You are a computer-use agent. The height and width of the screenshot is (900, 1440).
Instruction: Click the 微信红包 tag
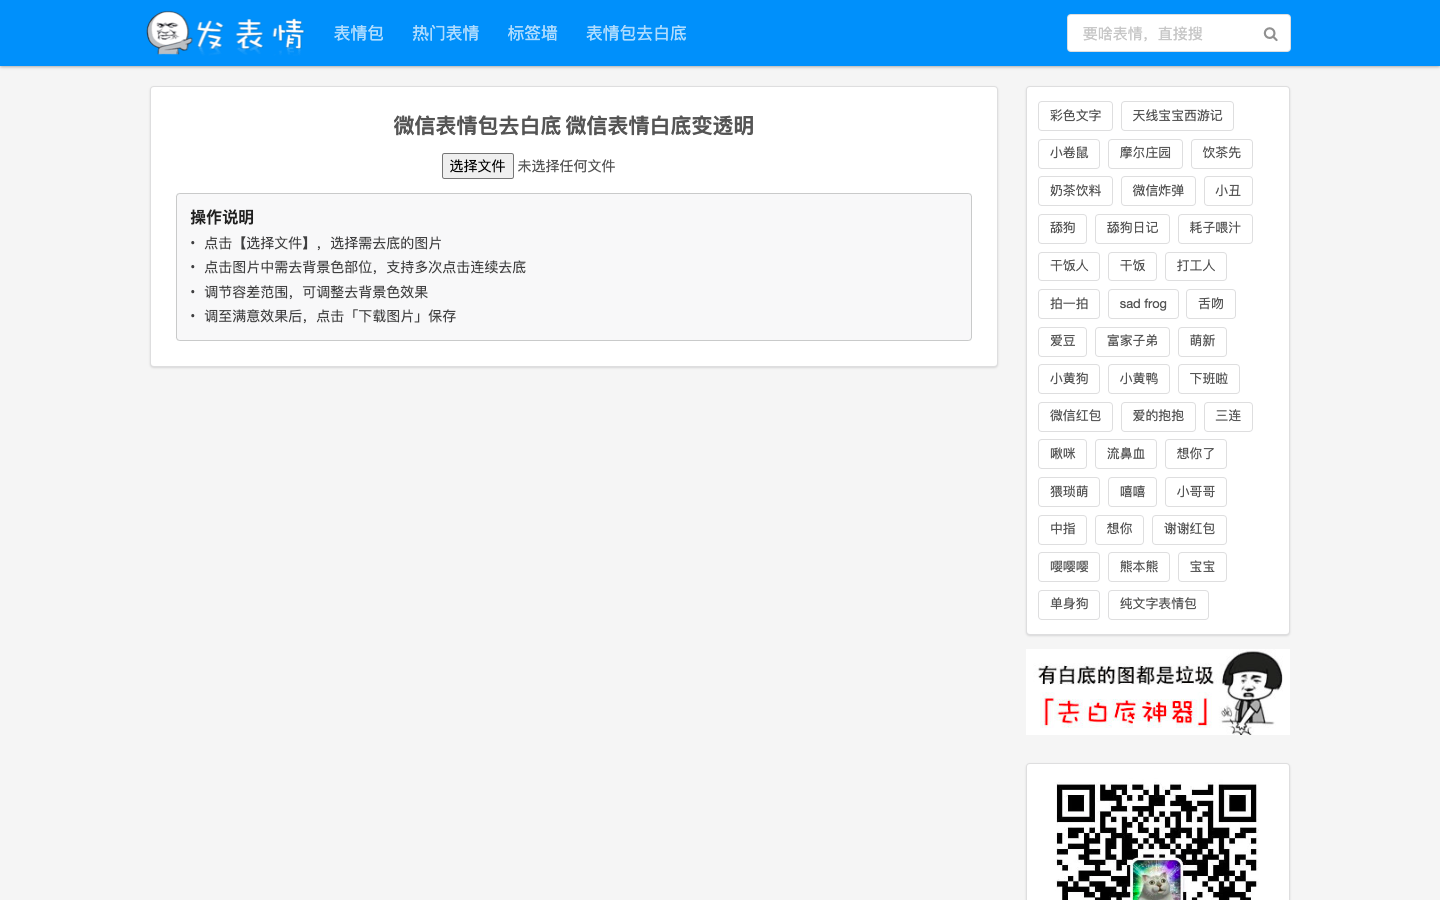[x=1074, y=416]
